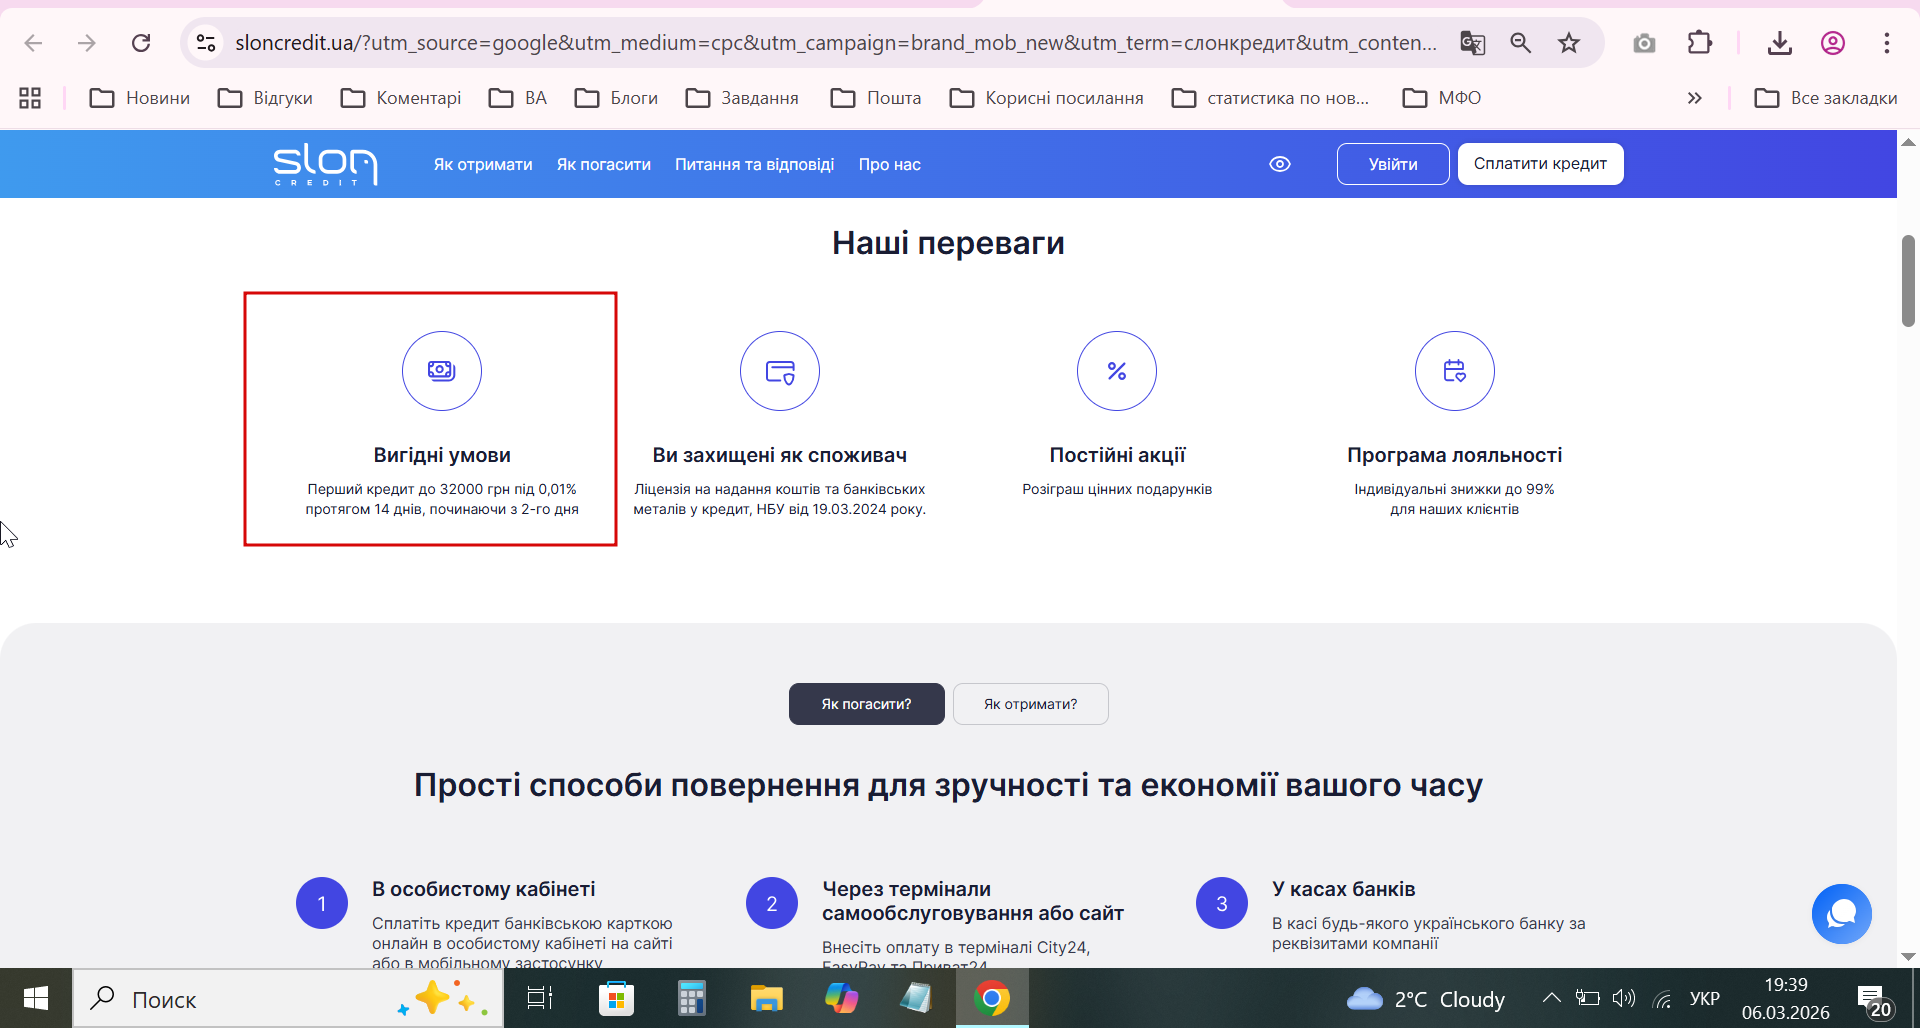This screenshot has height=1028, width=1920.
Task: Click the shield card icon above Ви захищені
Action: pyautogui.click(x=780, y=371)
